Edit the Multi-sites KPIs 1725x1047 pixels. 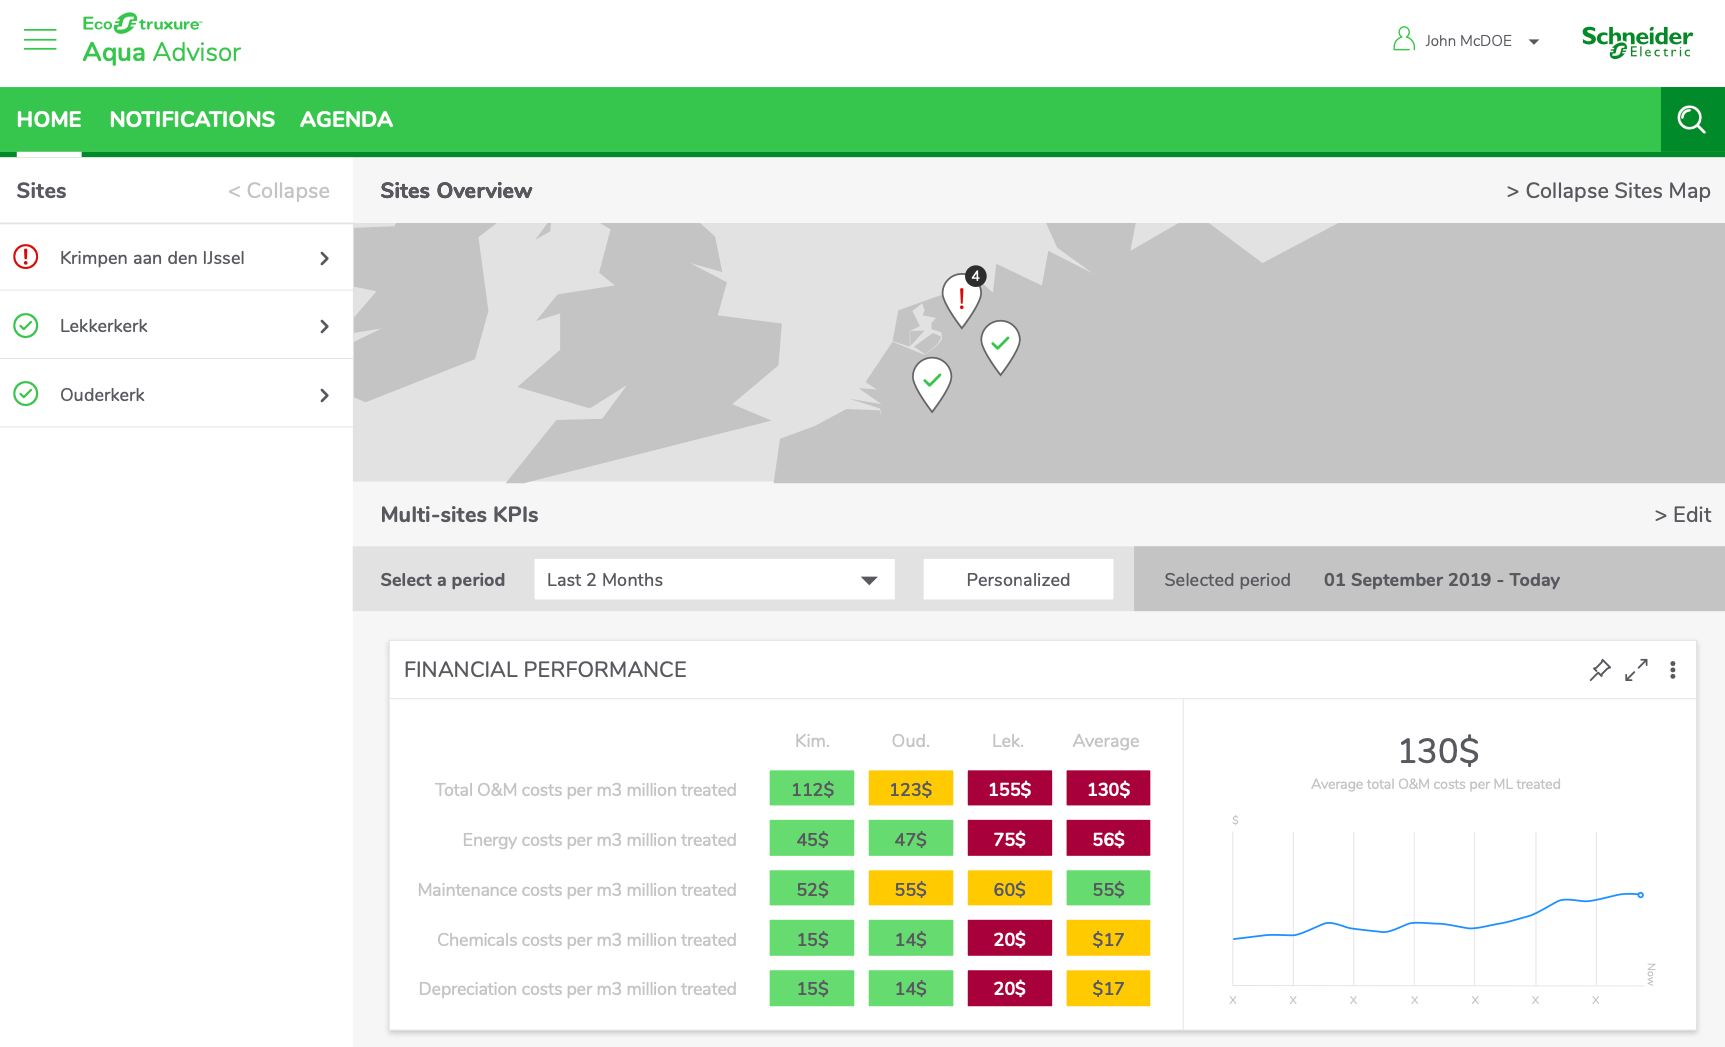1683,515
